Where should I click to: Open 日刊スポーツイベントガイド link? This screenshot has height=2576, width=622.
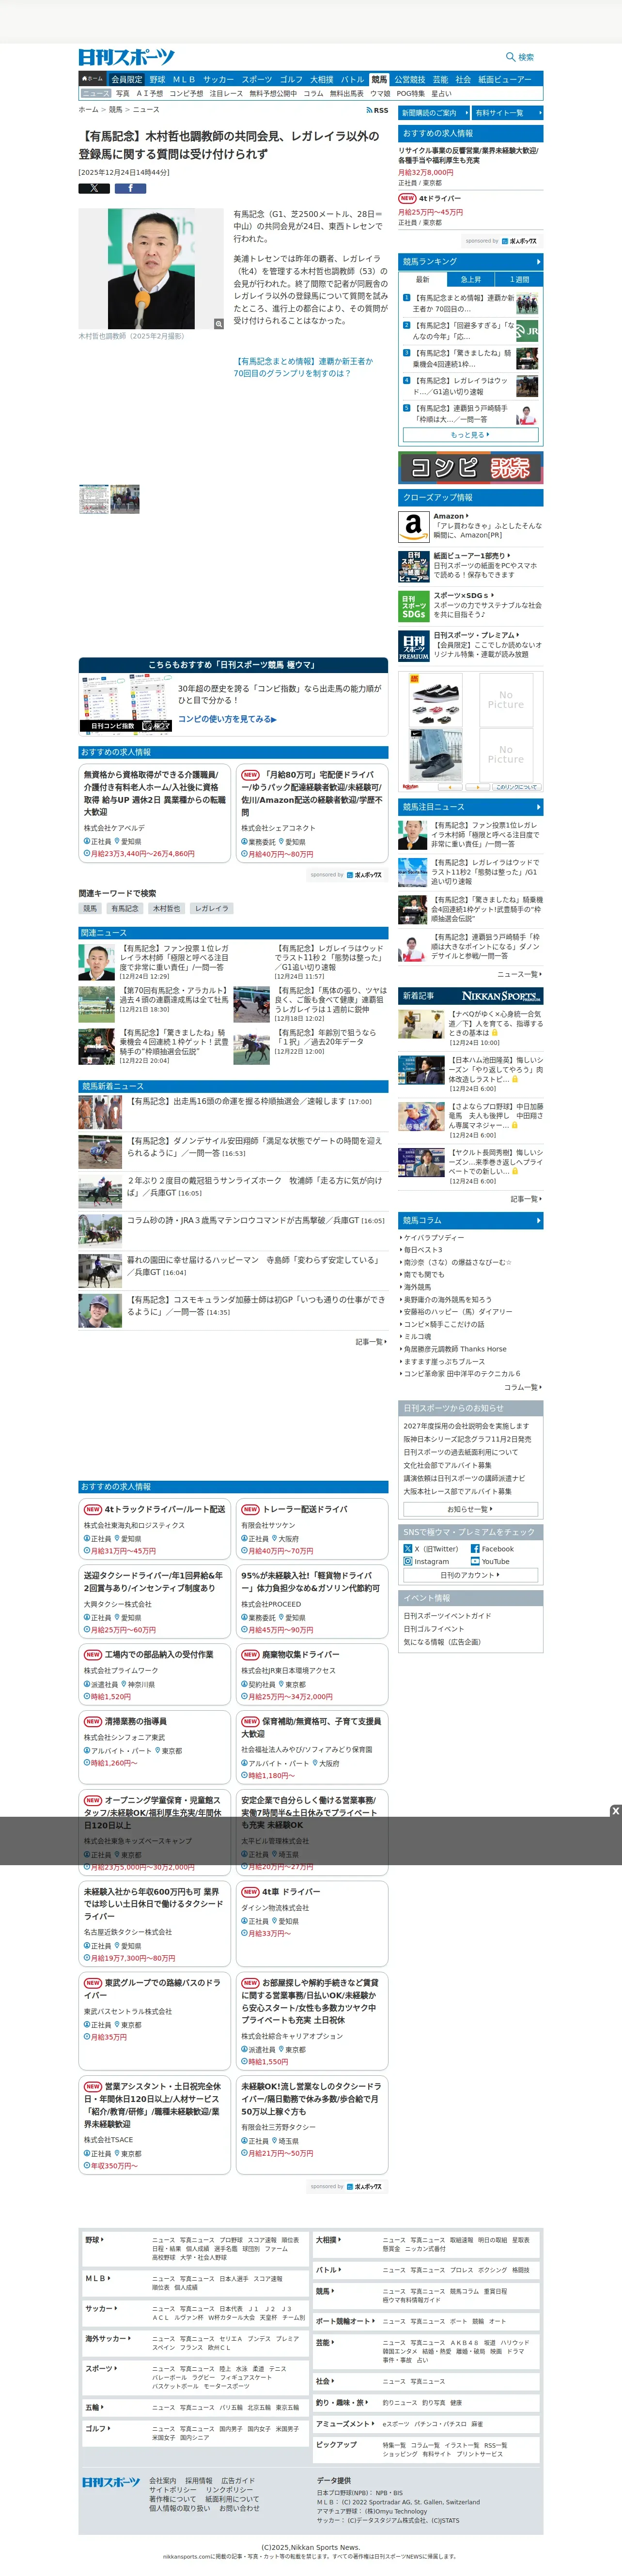(x=447, y=1615)
